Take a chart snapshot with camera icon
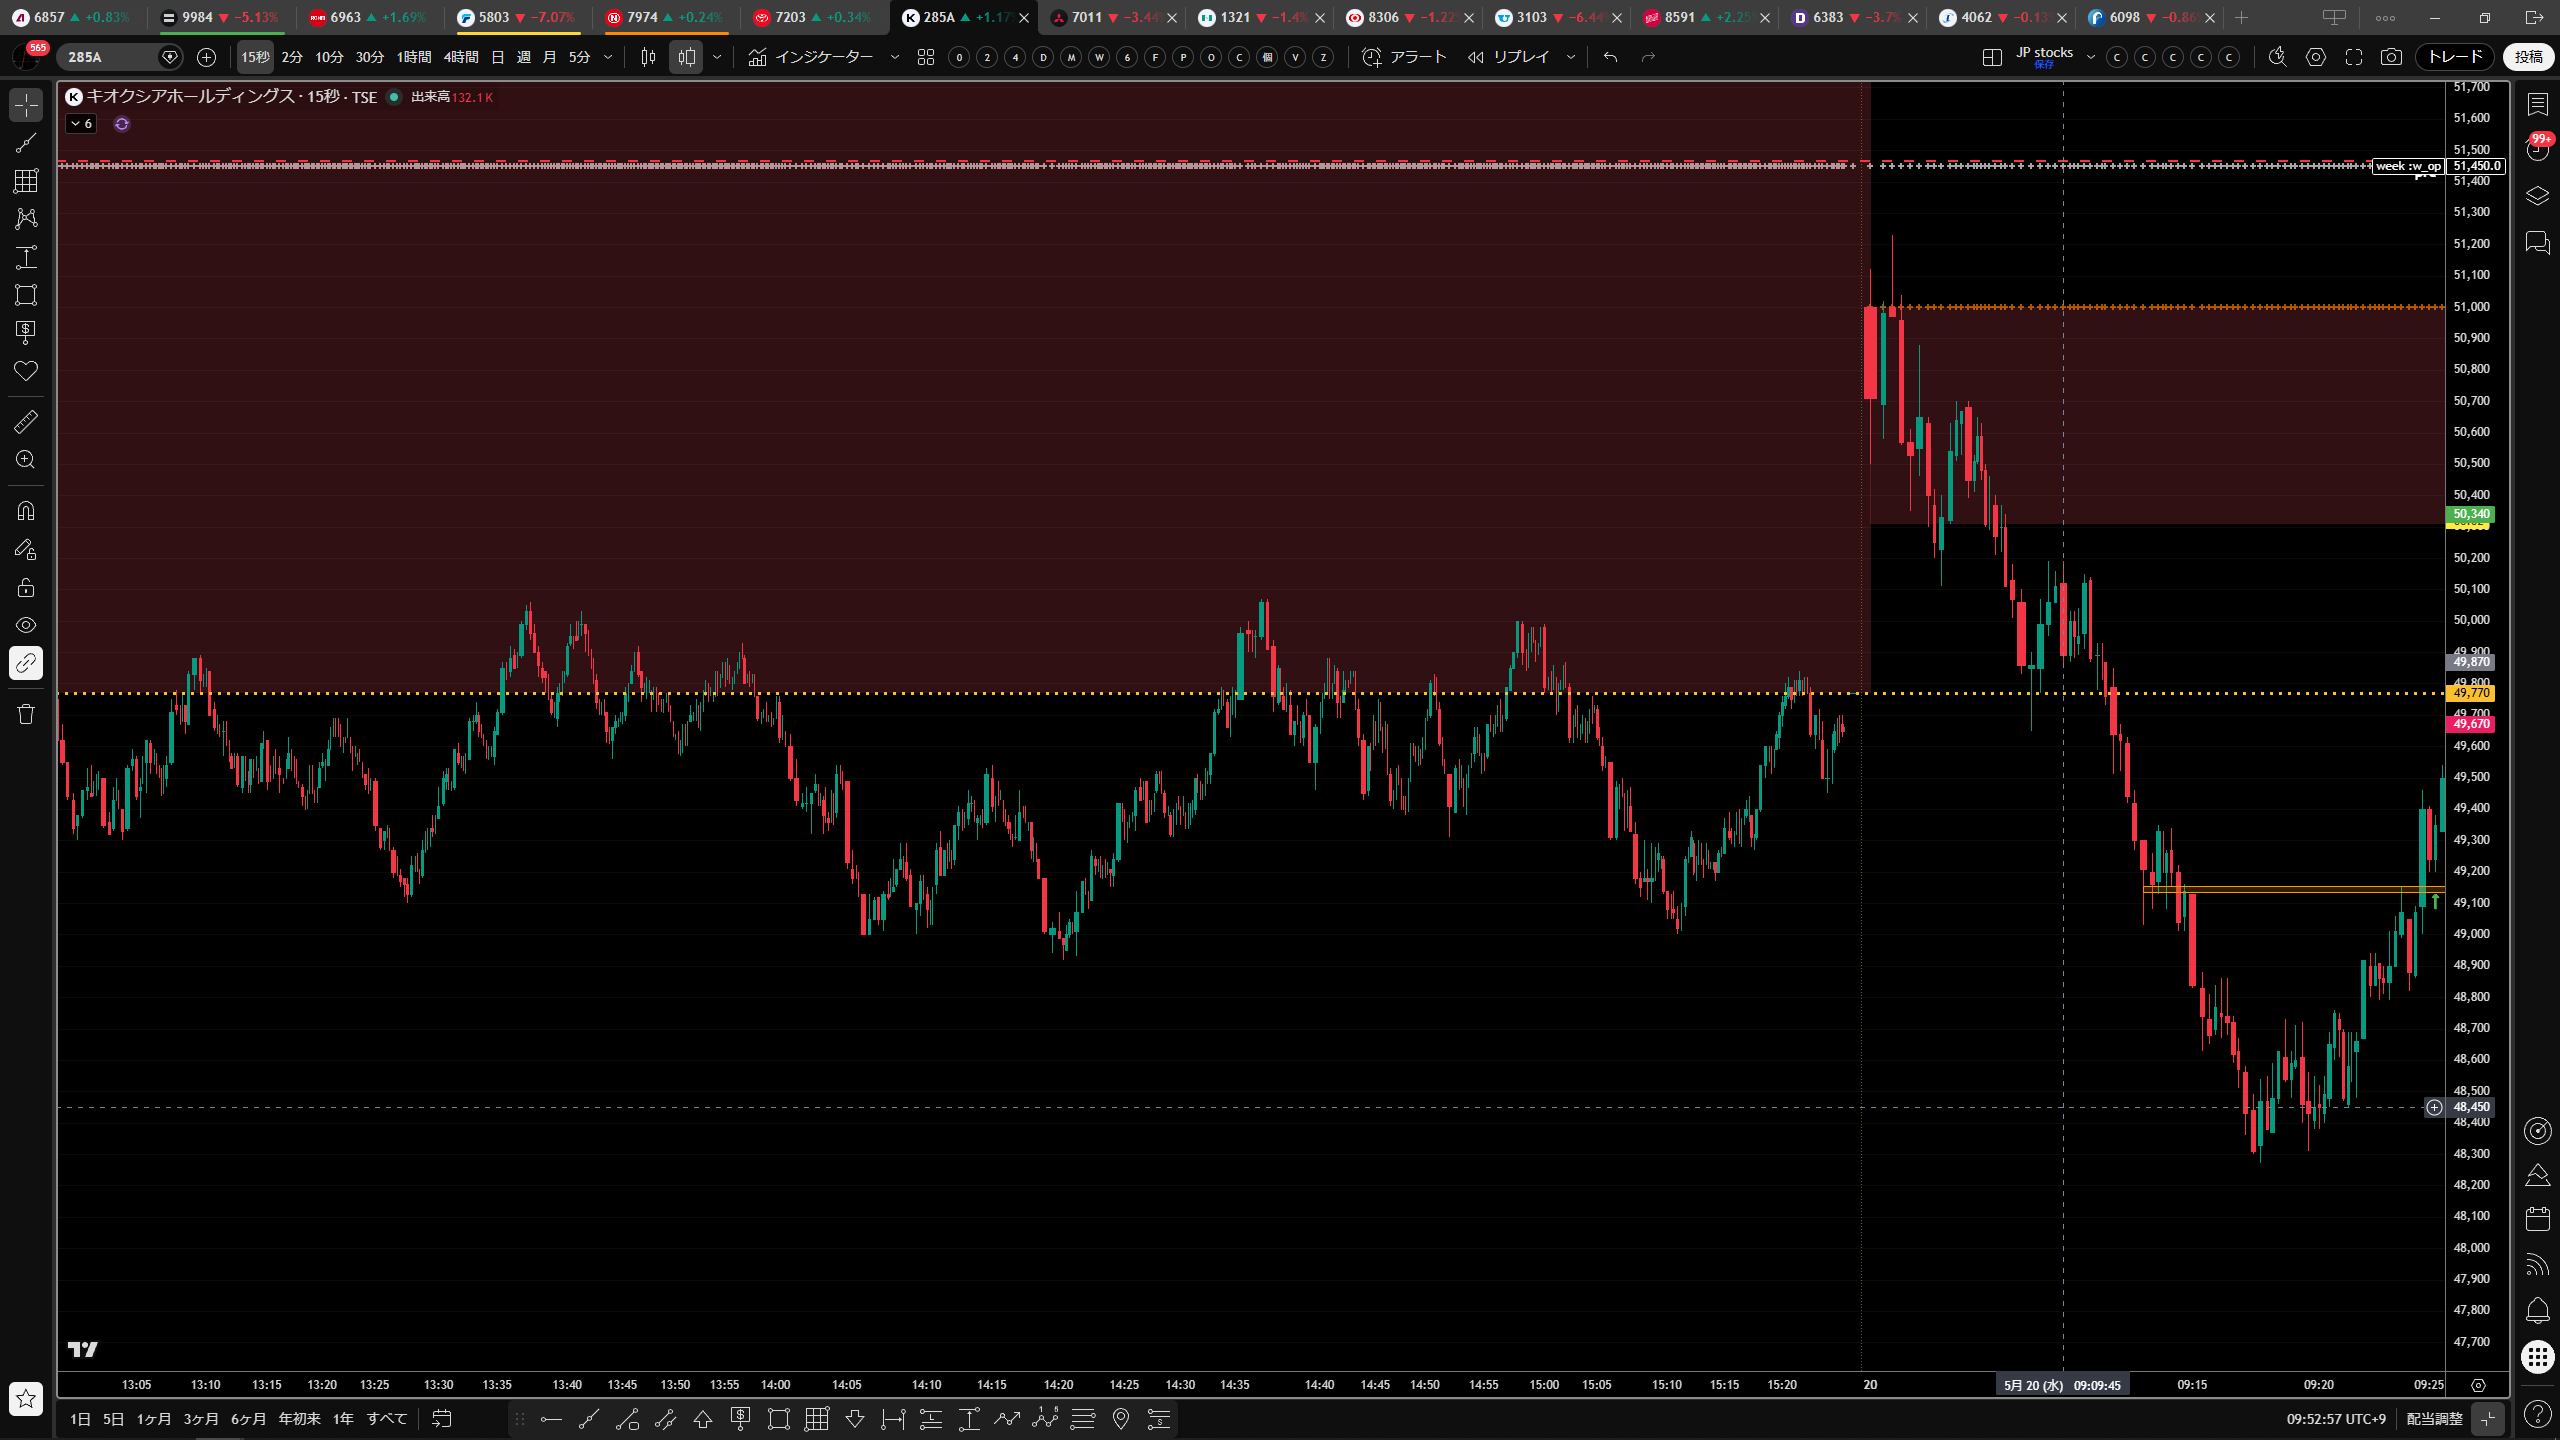The image size is (2560, 1440). (2391, 57)
